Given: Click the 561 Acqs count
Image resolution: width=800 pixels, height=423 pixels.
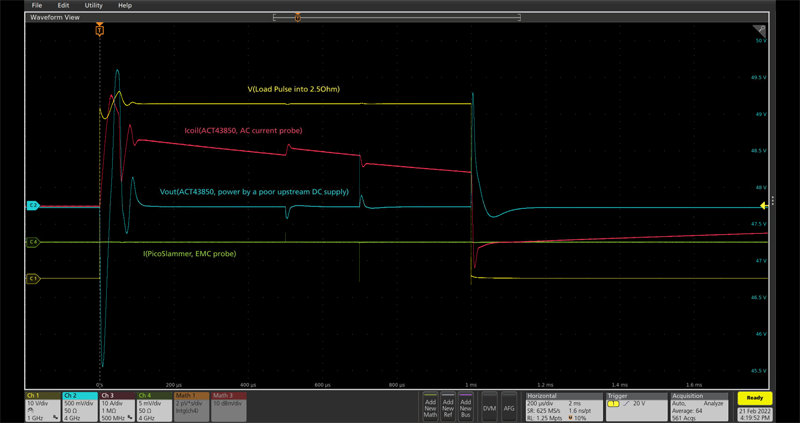Looking at the screenshot, I should 683,416.
